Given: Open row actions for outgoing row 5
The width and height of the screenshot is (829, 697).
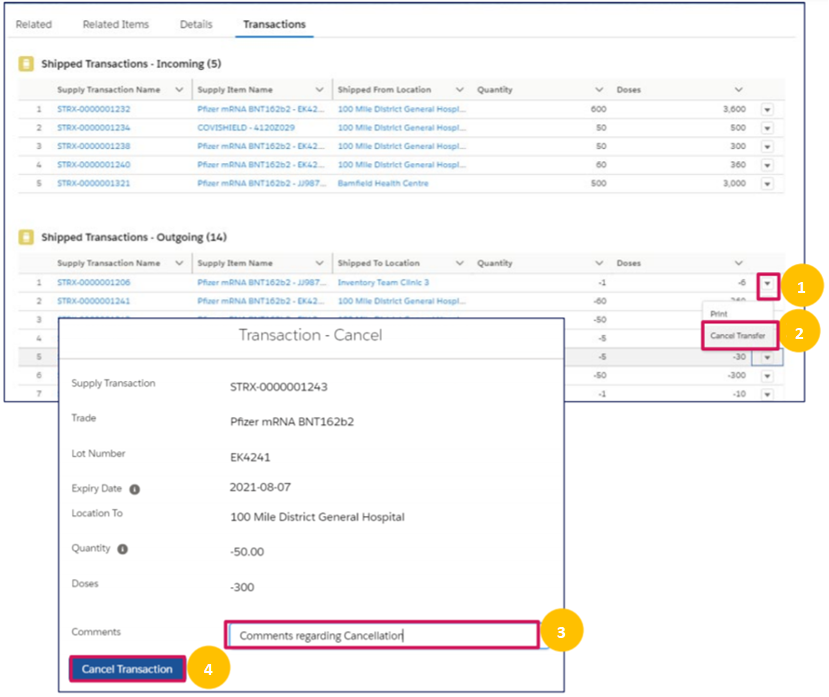Looking at the screenshot, I should [767, 357].
